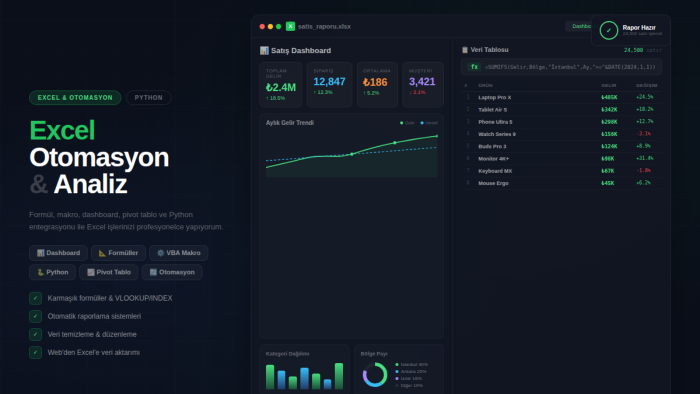Screen dimensions: 700x394
Task: Toggle the Otomatik raporlama sistemleri checkbox
Action: tap(35, 316)
